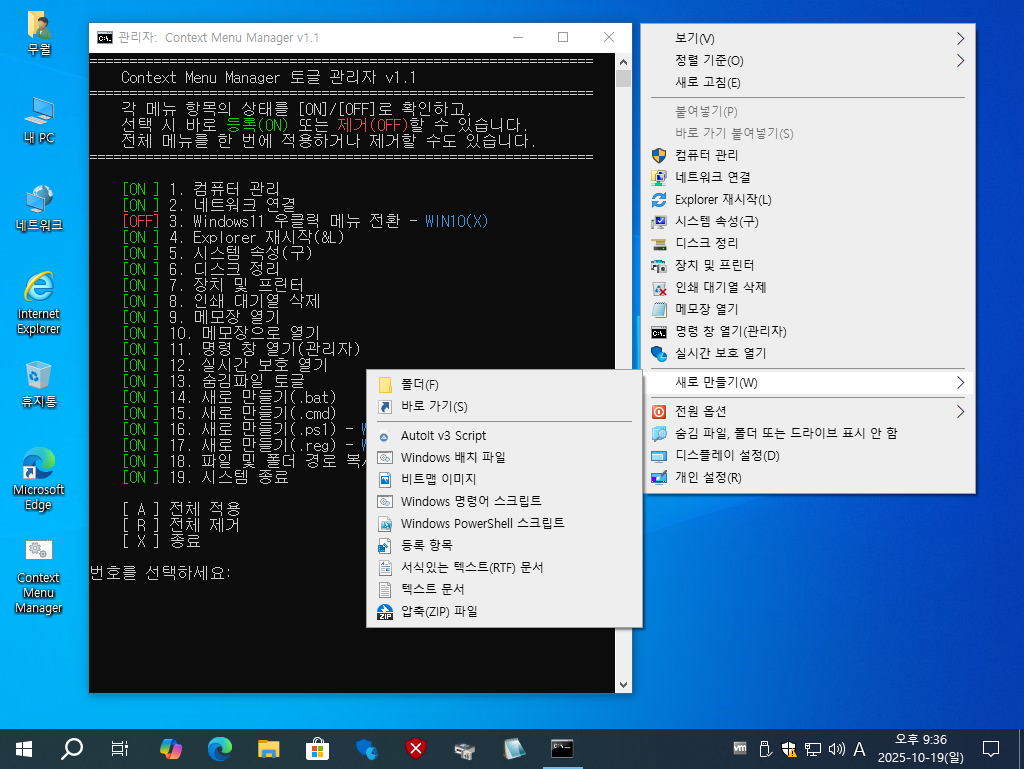Expand the 정렬 기준(O) submenu arrow

pyautogui.click(x=960, y=61)
